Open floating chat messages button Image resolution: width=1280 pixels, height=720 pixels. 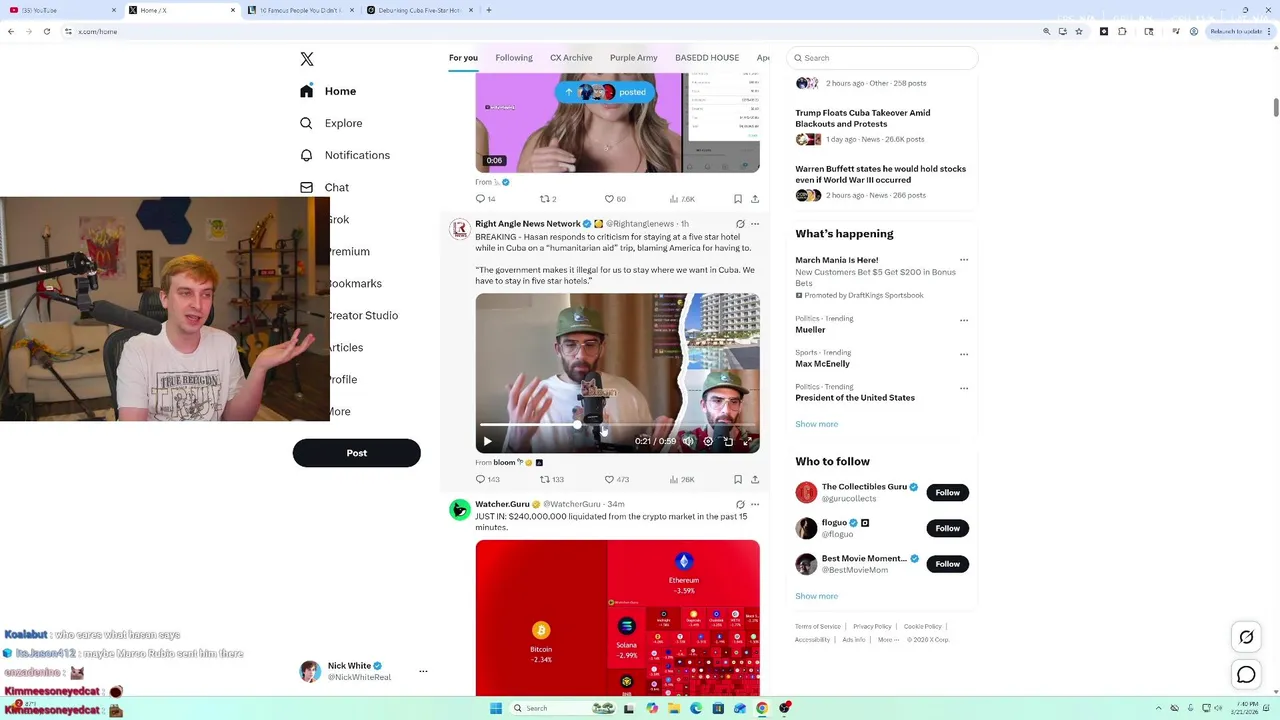point(1246,676)
